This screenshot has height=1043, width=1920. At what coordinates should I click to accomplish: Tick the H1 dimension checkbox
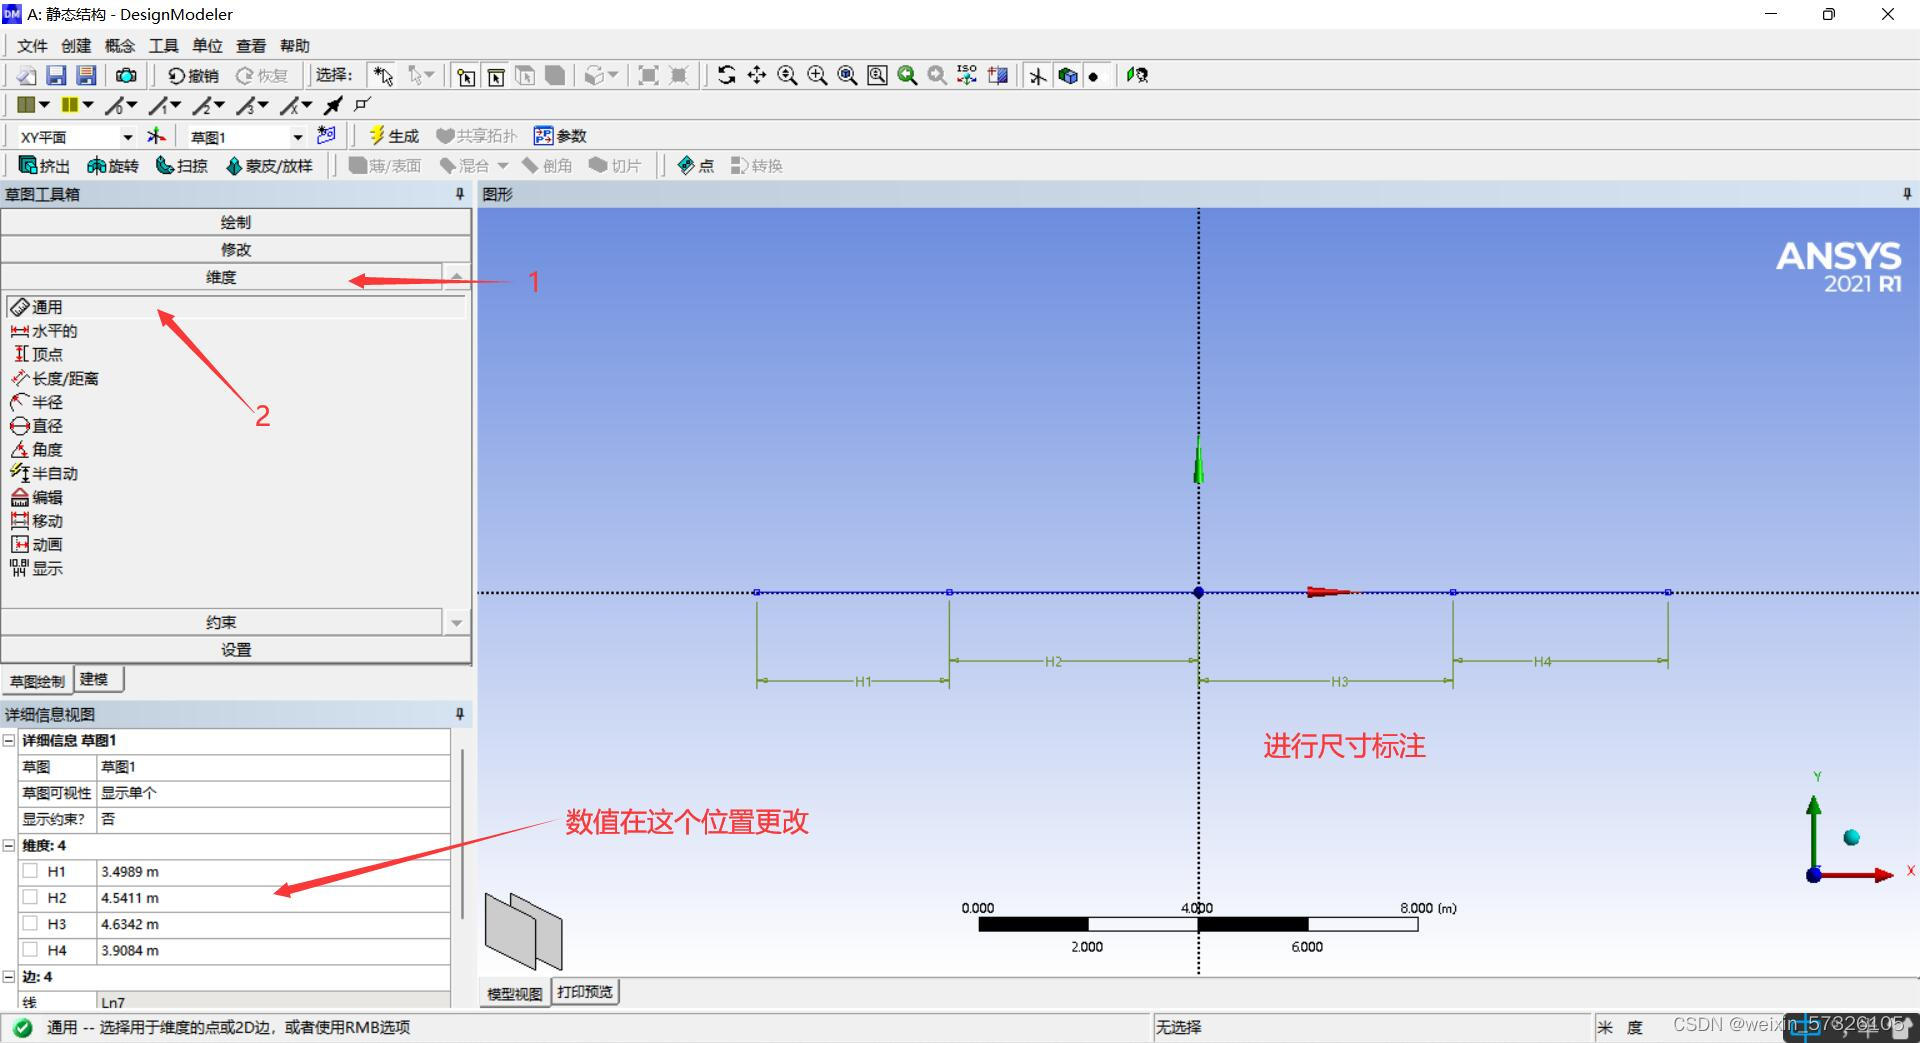(30, 871)
